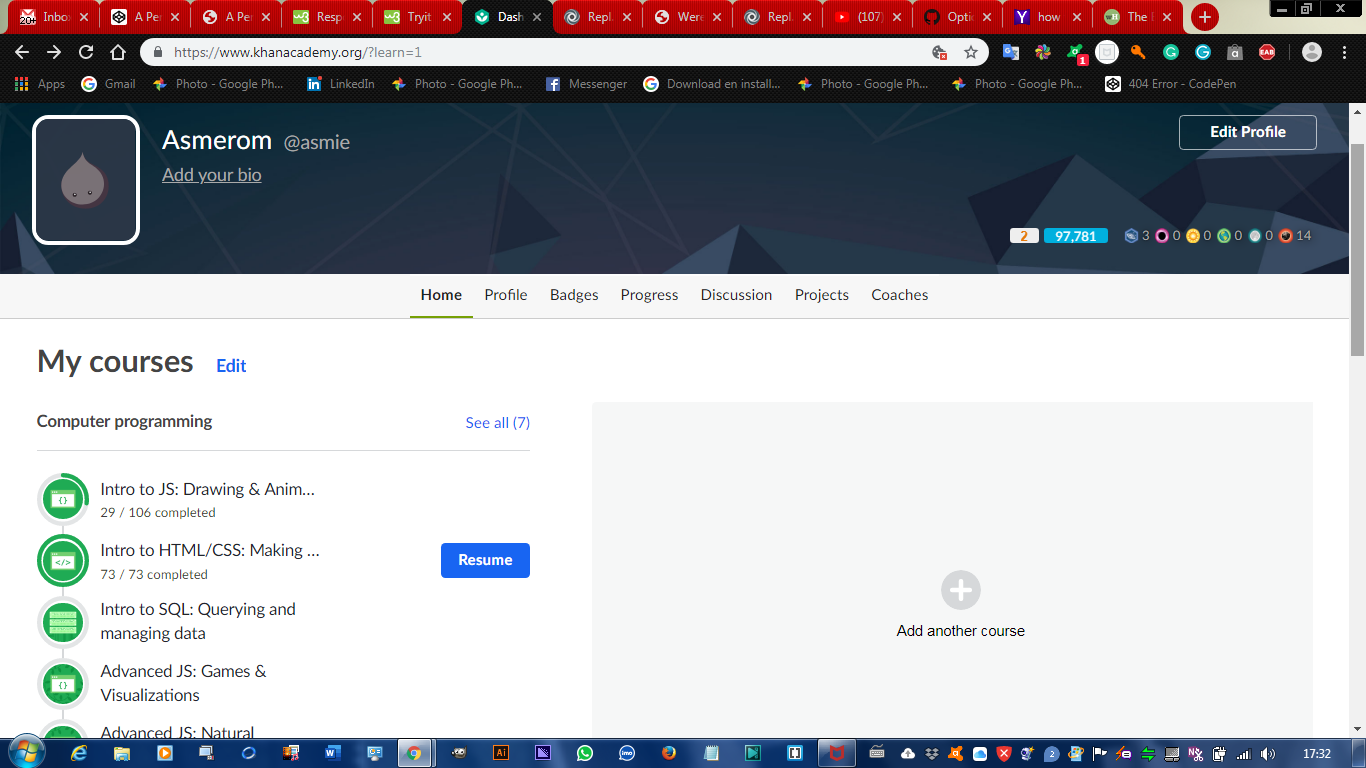1366x768 pixels.
Task: Click the Black Hole badge icon
Action: tap(1162, 236)
